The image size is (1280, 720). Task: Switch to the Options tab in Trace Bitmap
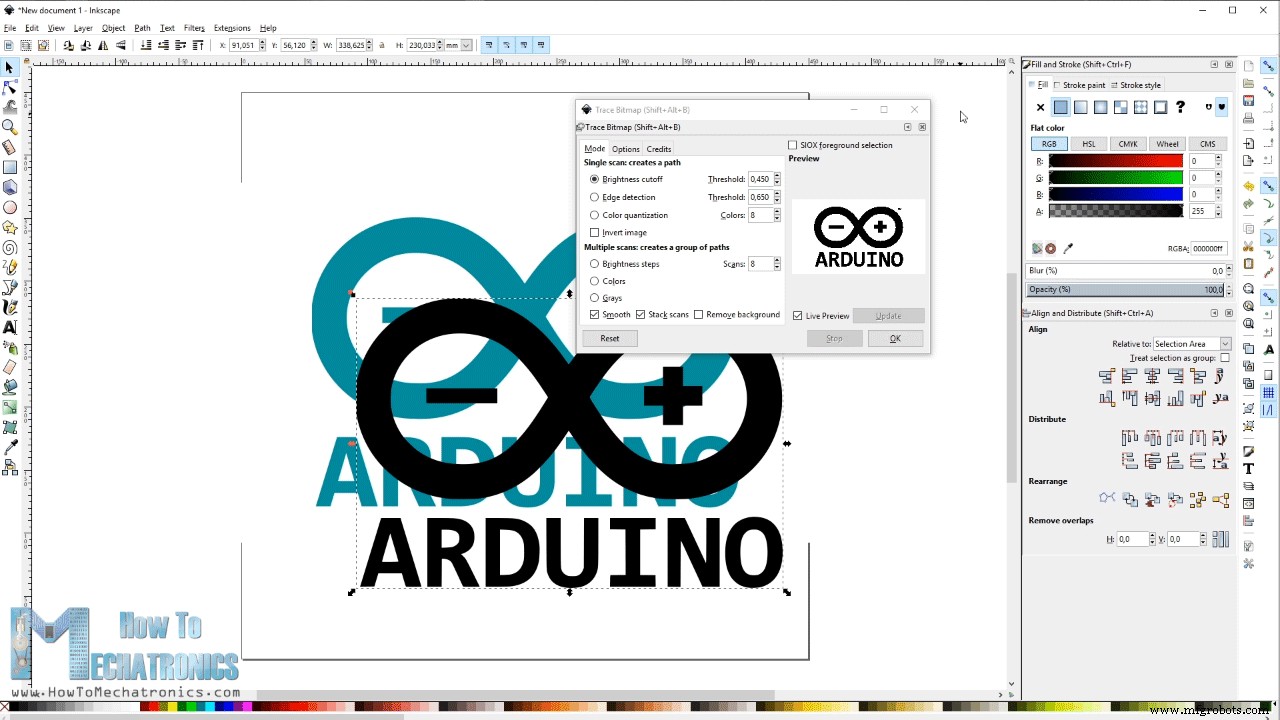point(625,148)
